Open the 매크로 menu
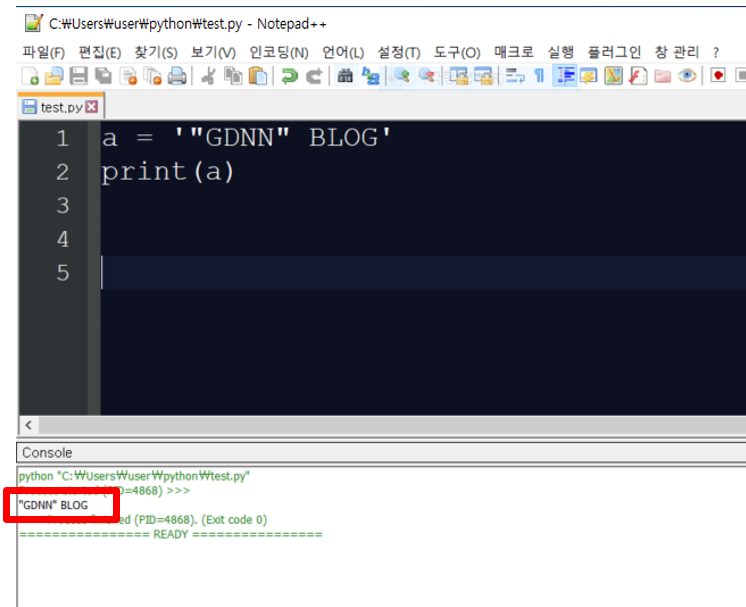 click(x=514, y=52)
